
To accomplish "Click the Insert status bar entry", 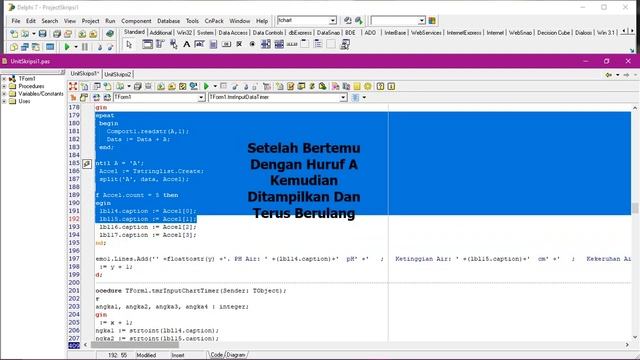I will 178,355.
